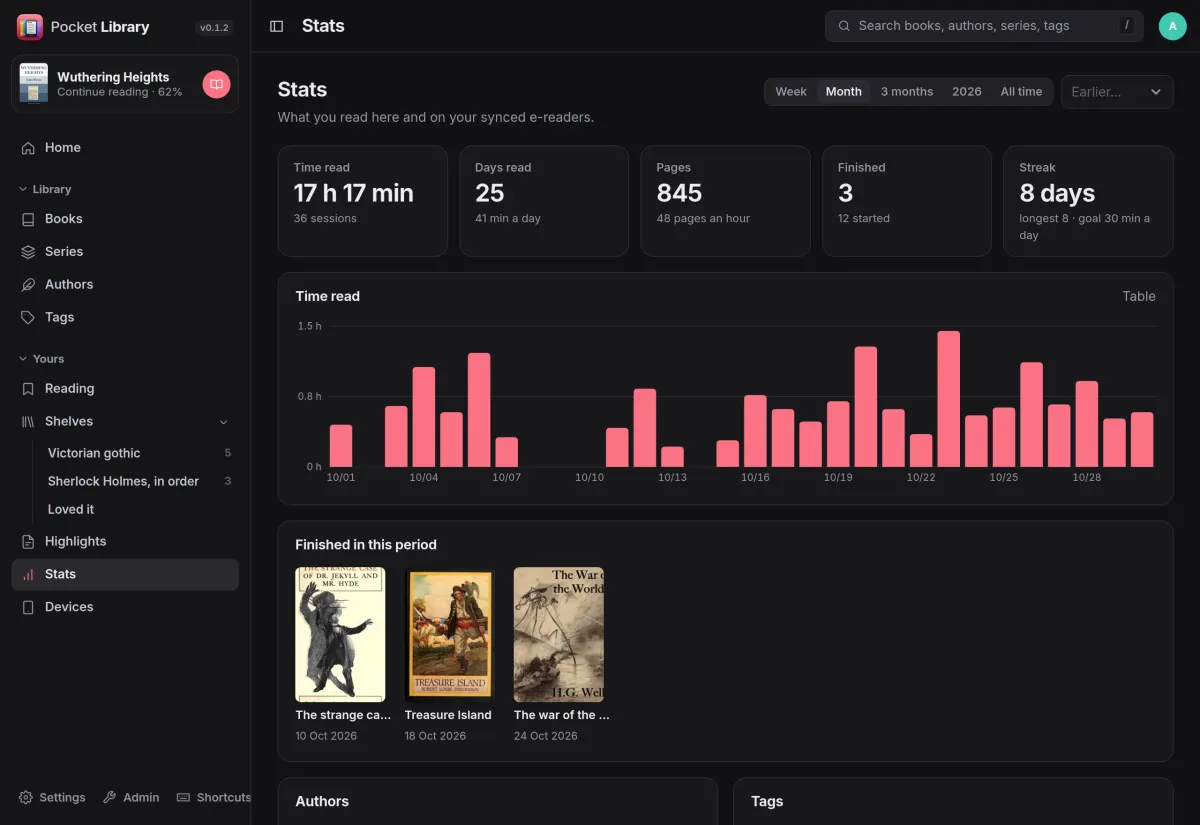This screenshot has height=825, width=1200.
Task: Open Series in the sidebar
Action: (125, 251)
